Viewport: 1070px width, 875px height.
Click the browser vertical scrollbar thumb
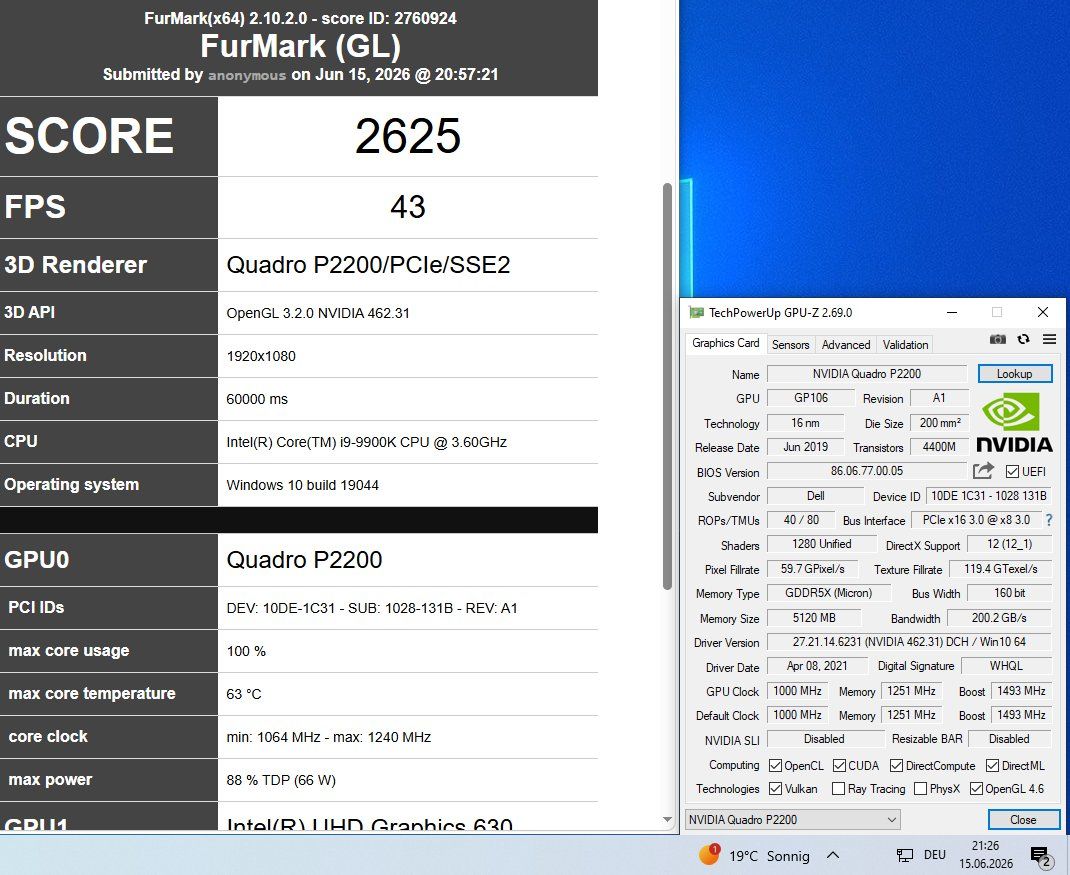(x=667, y=386)
